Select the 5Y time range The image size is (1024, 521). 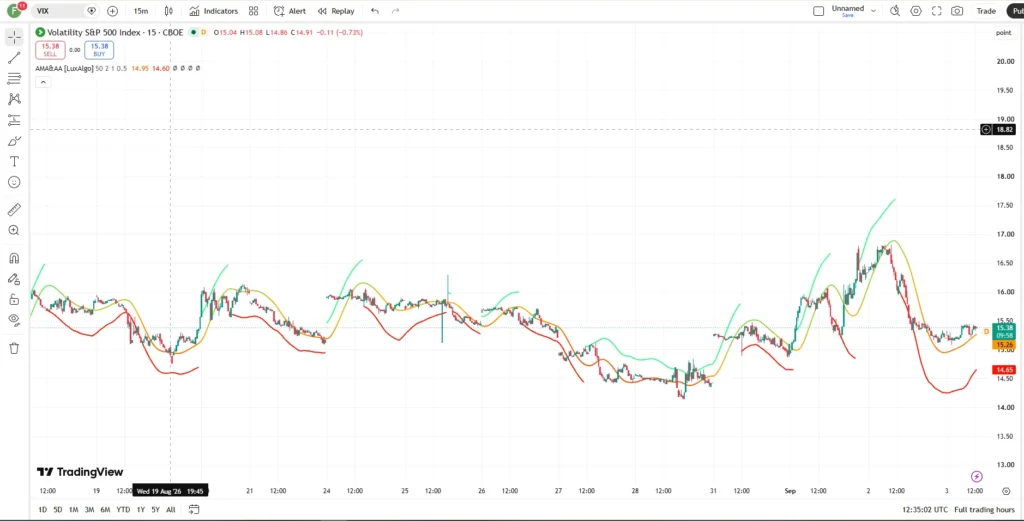pyautogui.click(x=155, y=509)
